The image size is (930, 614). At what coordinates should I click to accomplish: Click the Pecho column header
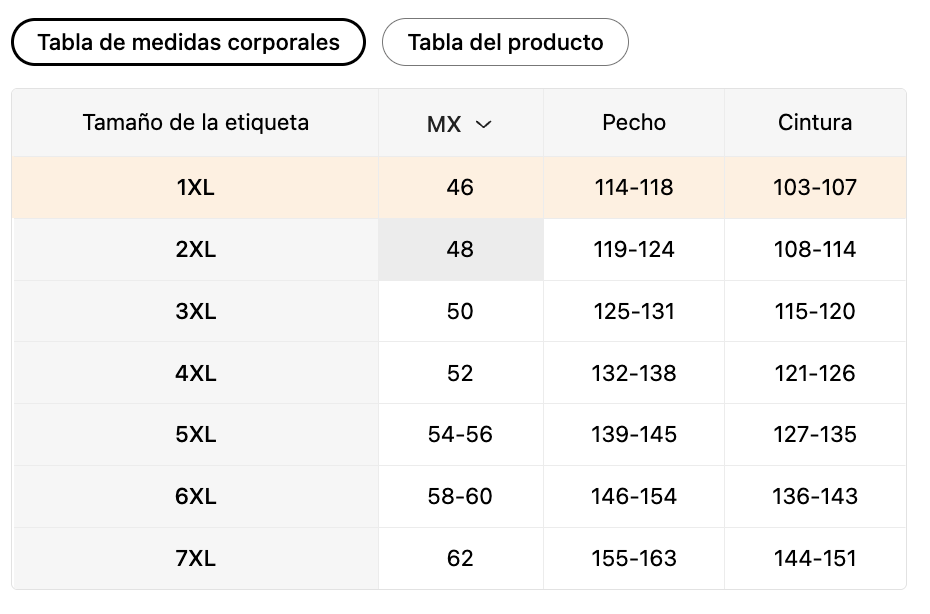[x=634, y=123]
